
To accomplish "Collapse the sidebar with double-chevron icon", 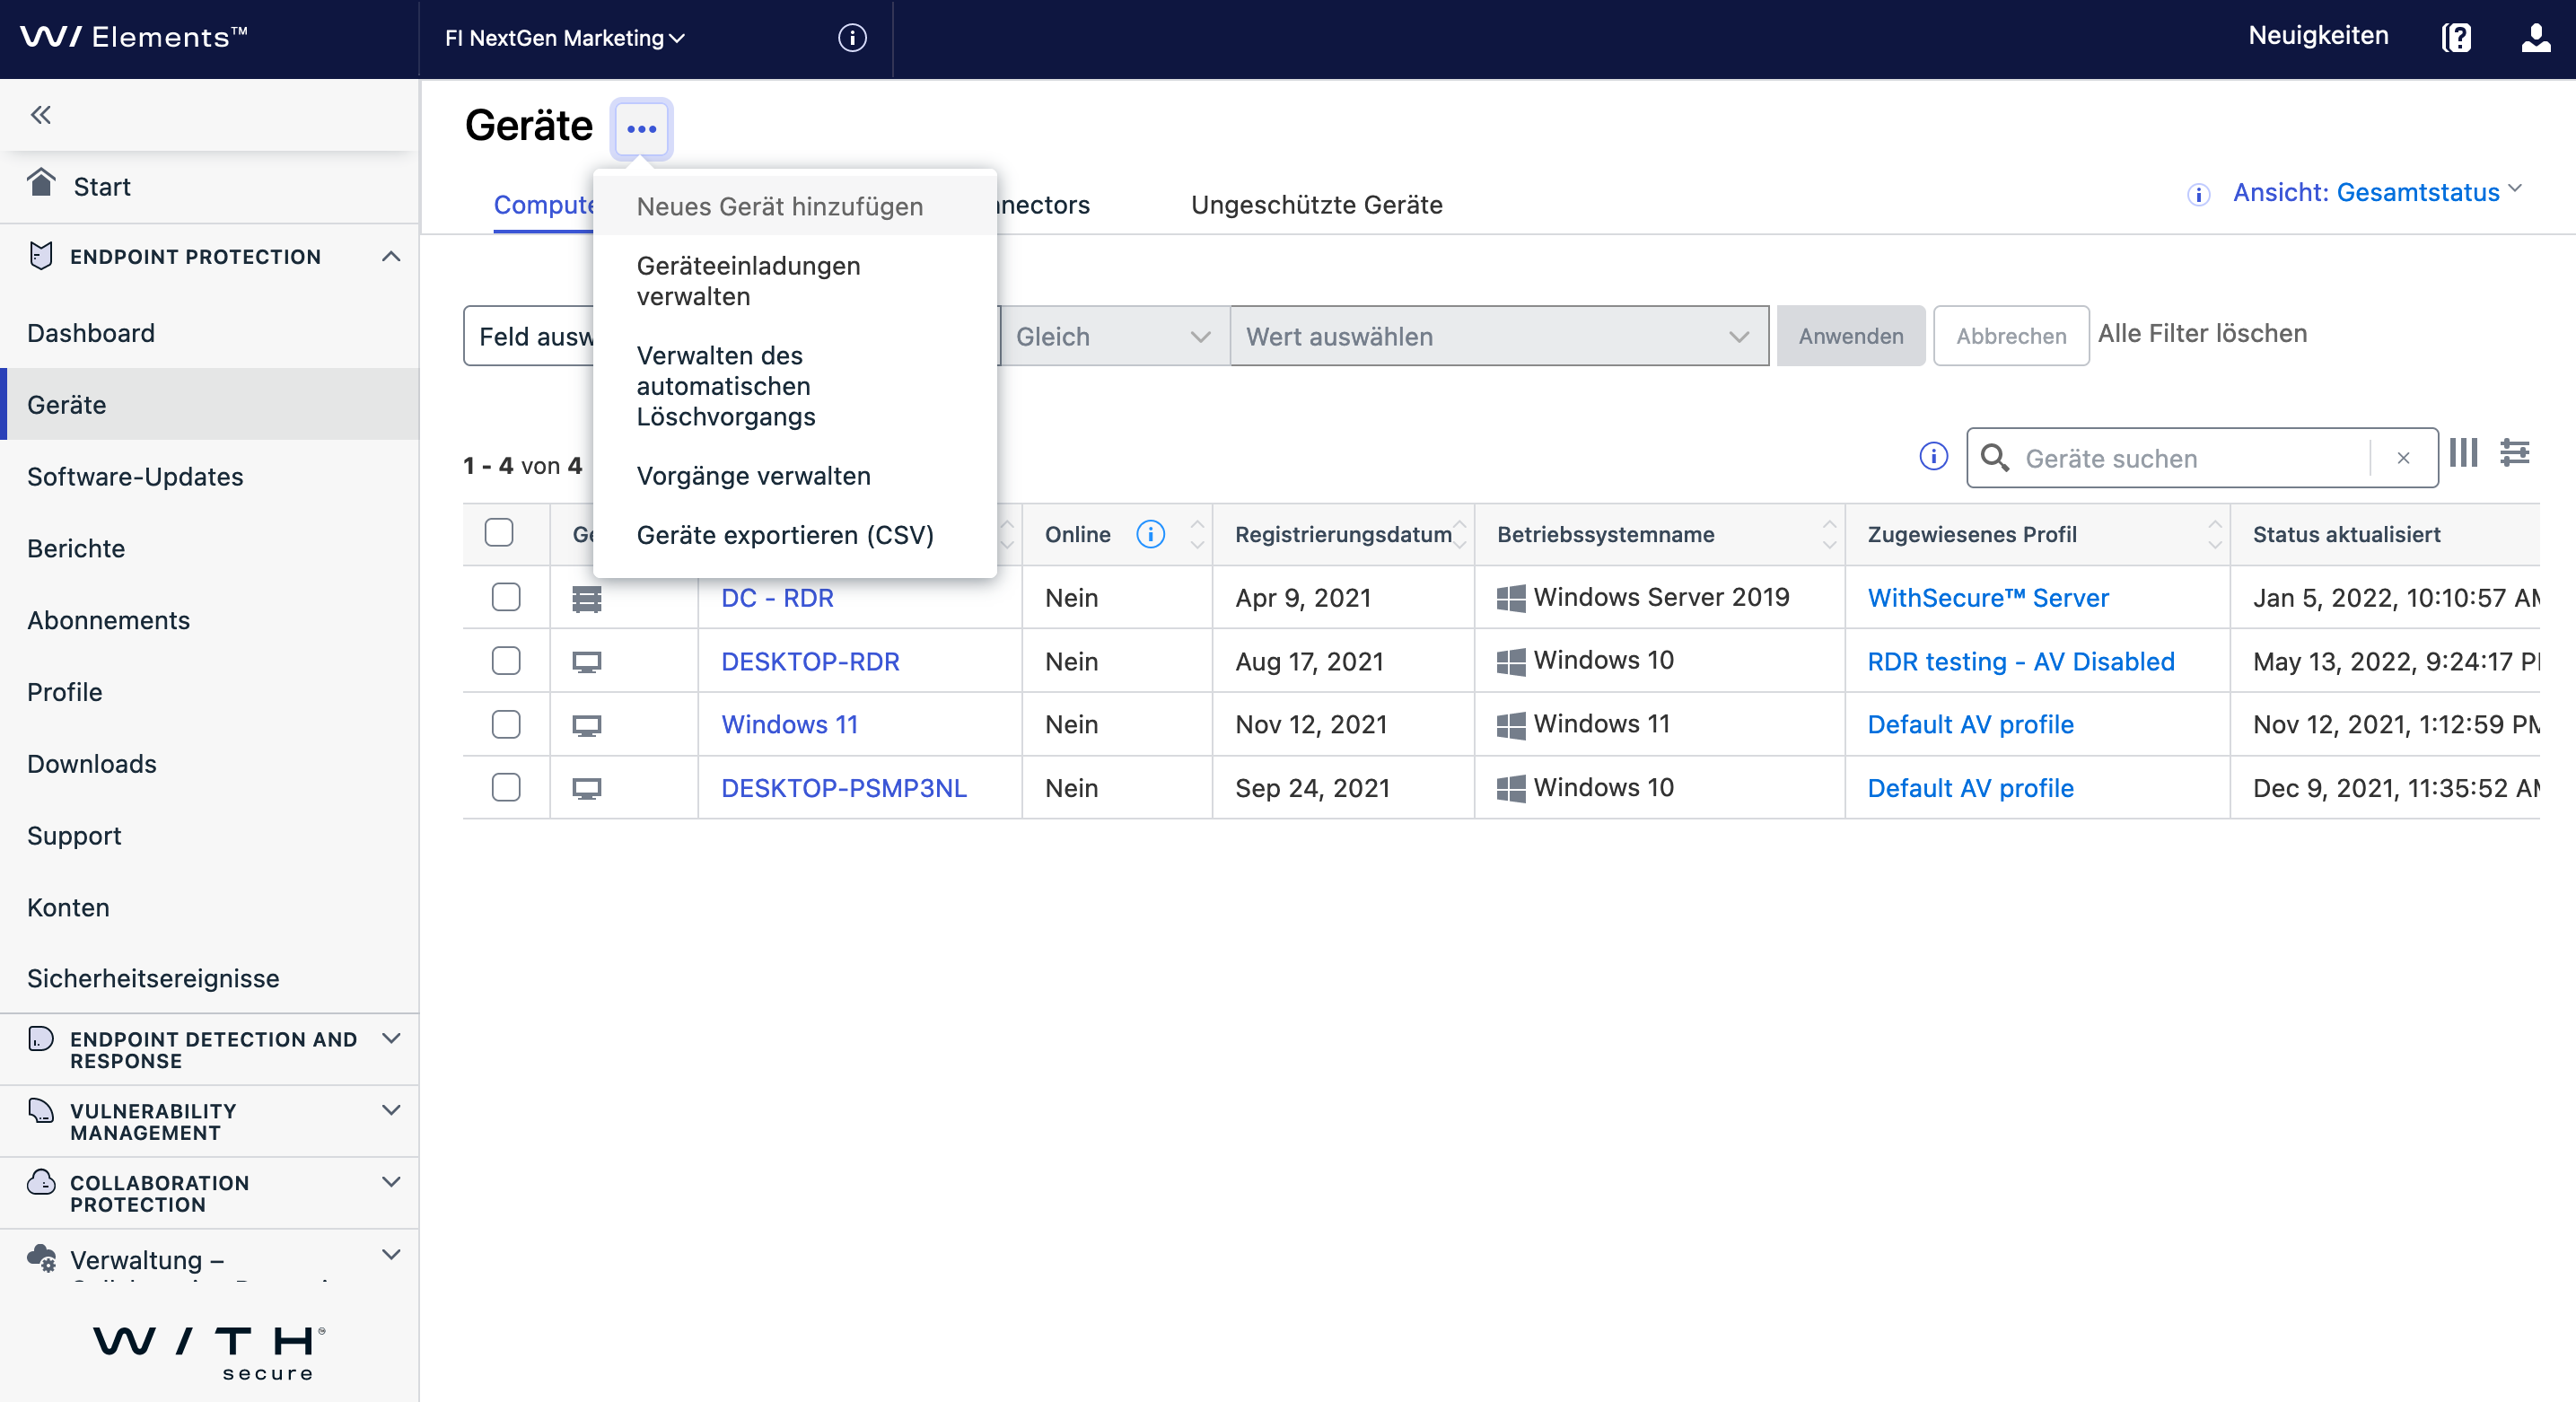I will (41, 115).
